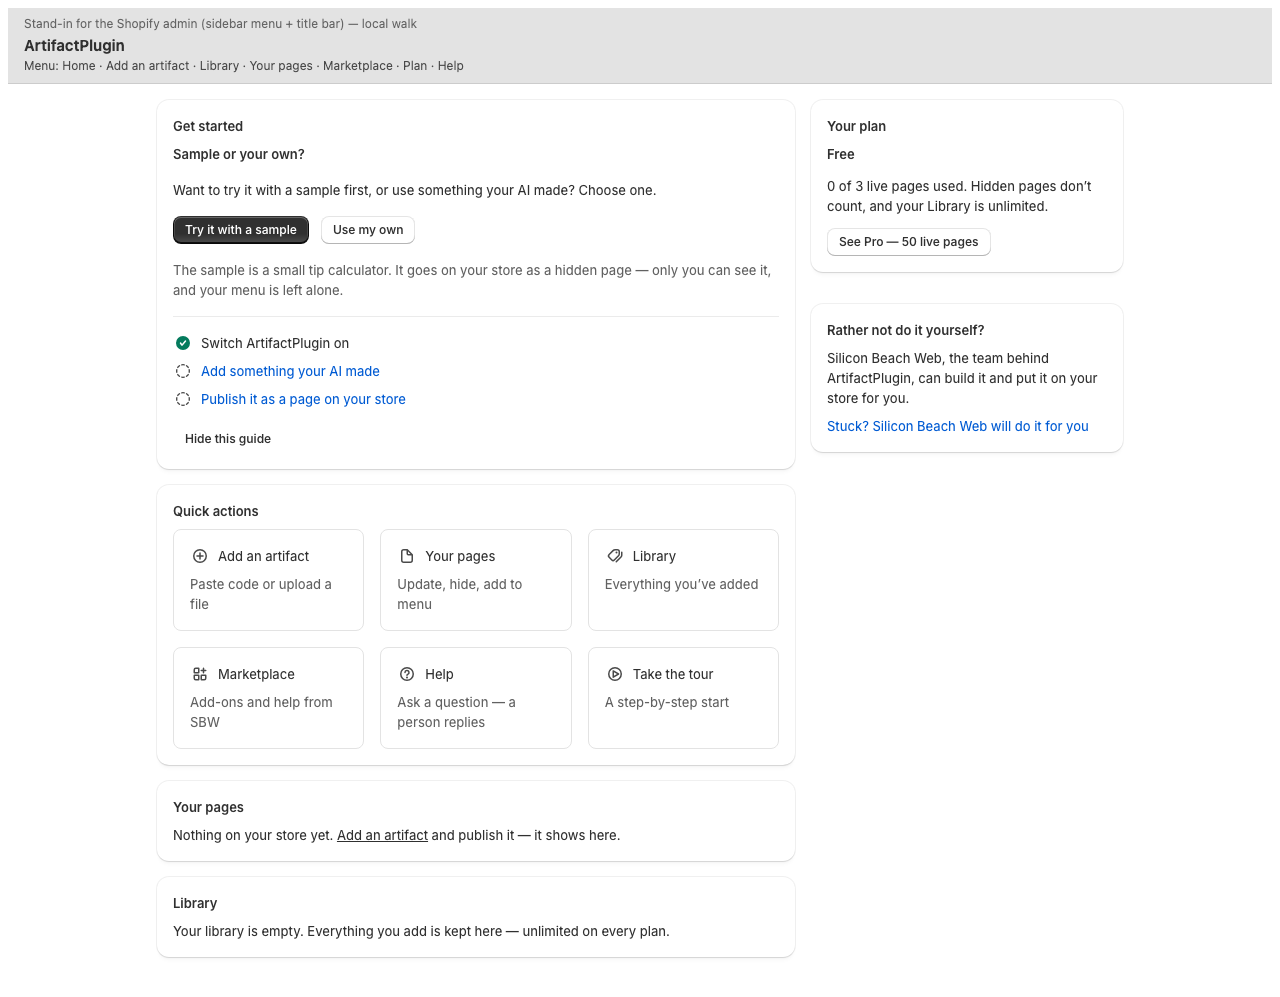Open See Pro — 50 live pages
This screenshot has height=997, width=1280.
(x=909, y=242)
